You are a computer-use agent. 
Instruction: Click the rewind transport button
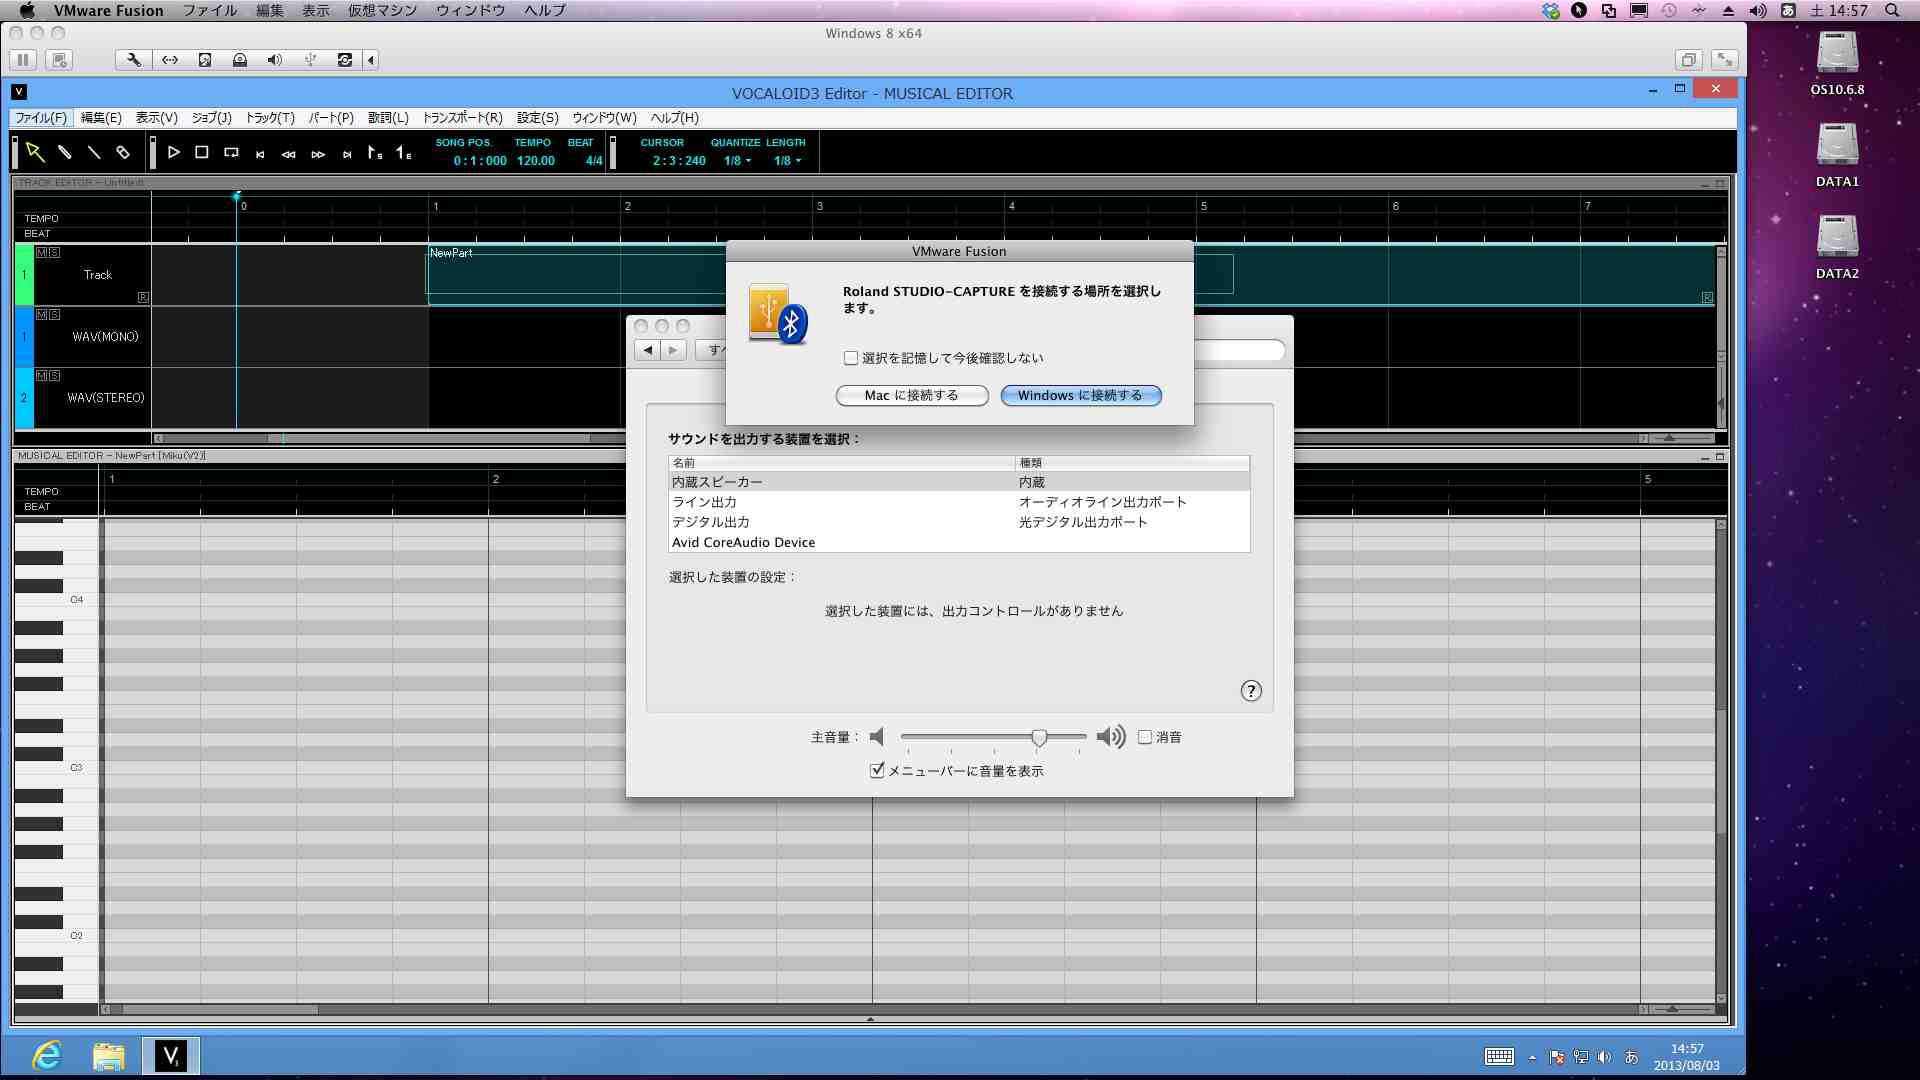tap(289, 154)
